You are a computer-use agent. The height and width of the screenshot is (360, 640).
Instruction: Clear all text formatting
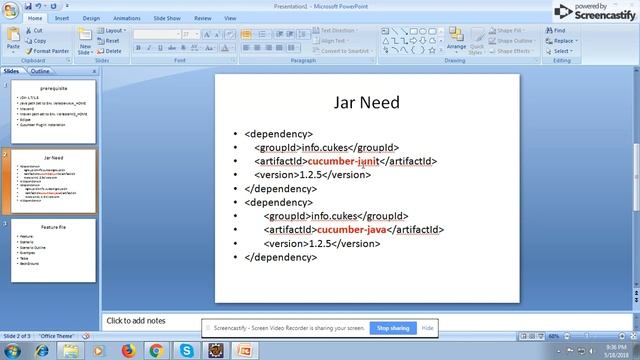click(230, 35)
